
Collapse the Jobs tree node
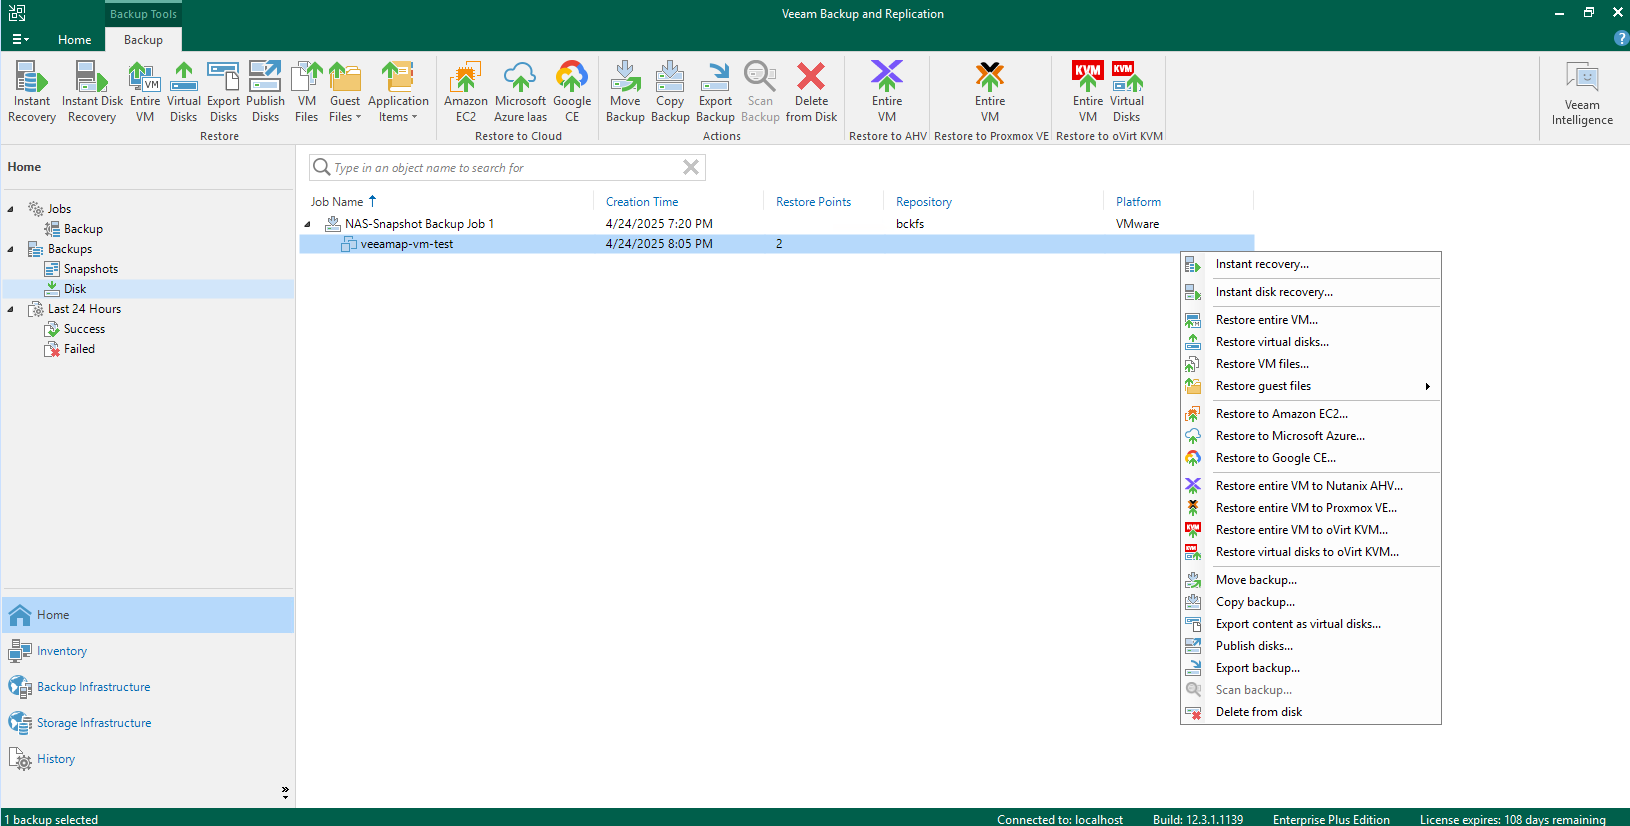(x=10, y=209)
